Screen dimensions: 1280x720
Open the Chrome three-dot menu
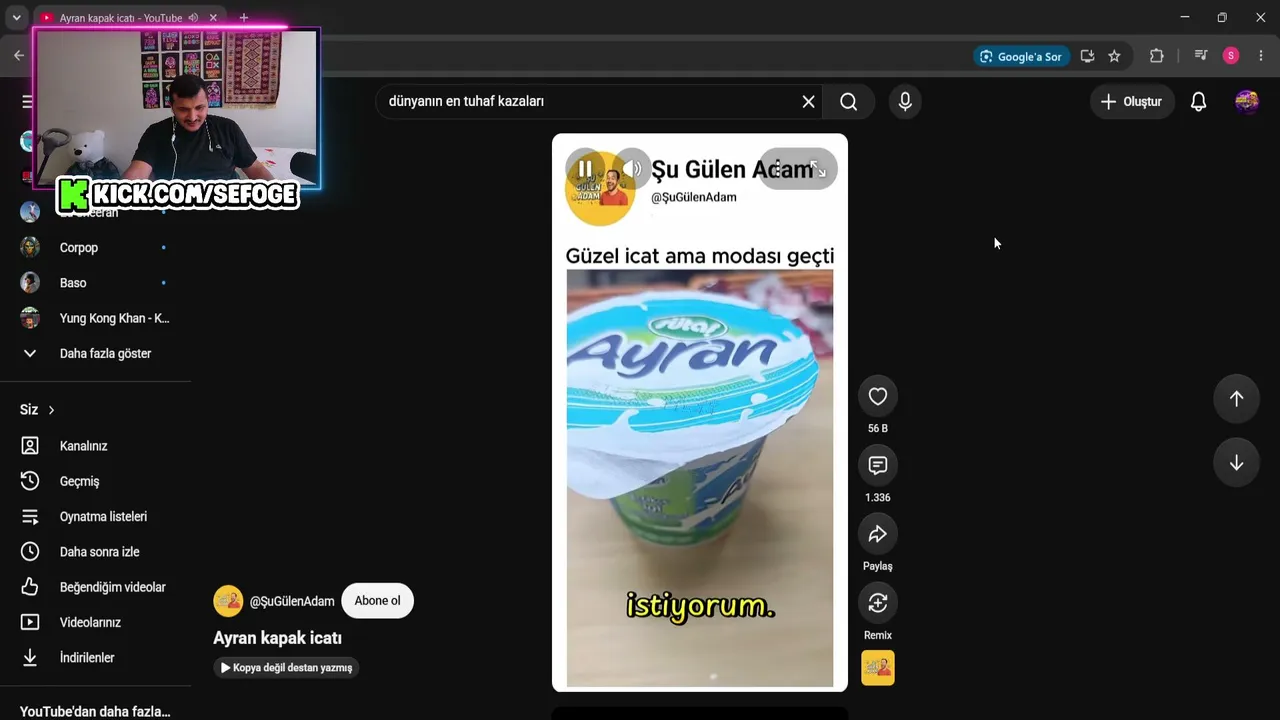click(x=1261, y=56)
